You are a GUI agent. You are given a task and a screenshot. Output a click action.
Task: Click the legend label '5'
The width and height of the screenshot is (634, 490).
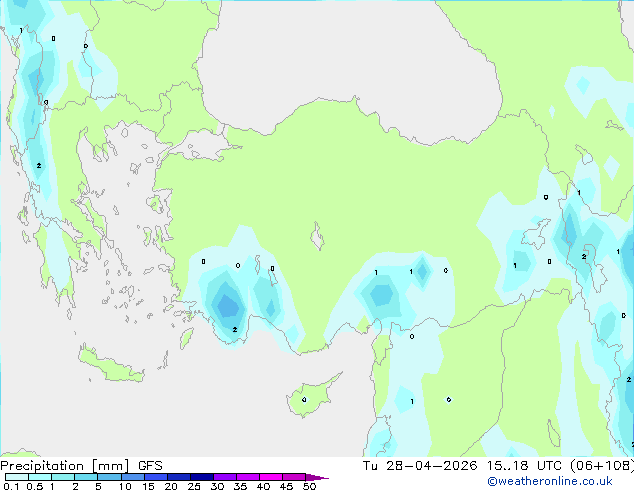[x=98, y=486]
